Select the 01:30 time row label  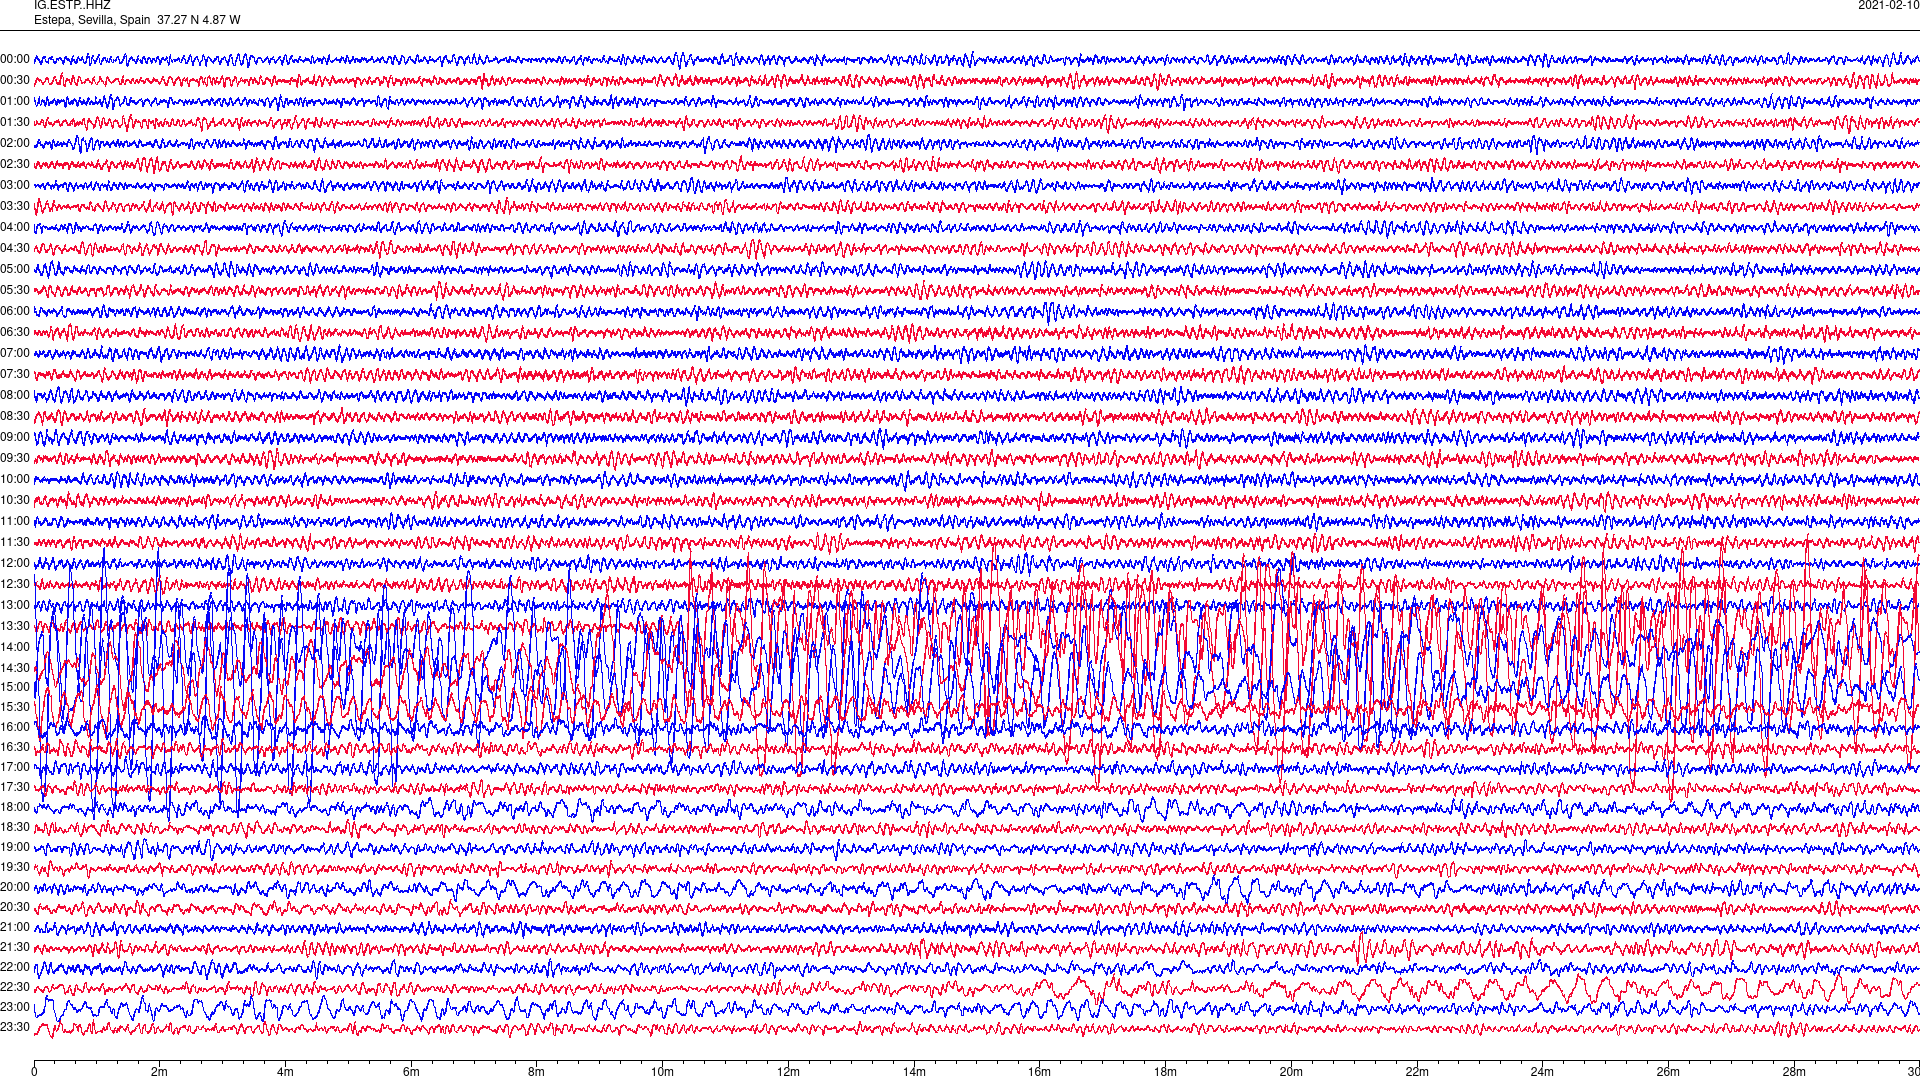(x=15, y=122)
